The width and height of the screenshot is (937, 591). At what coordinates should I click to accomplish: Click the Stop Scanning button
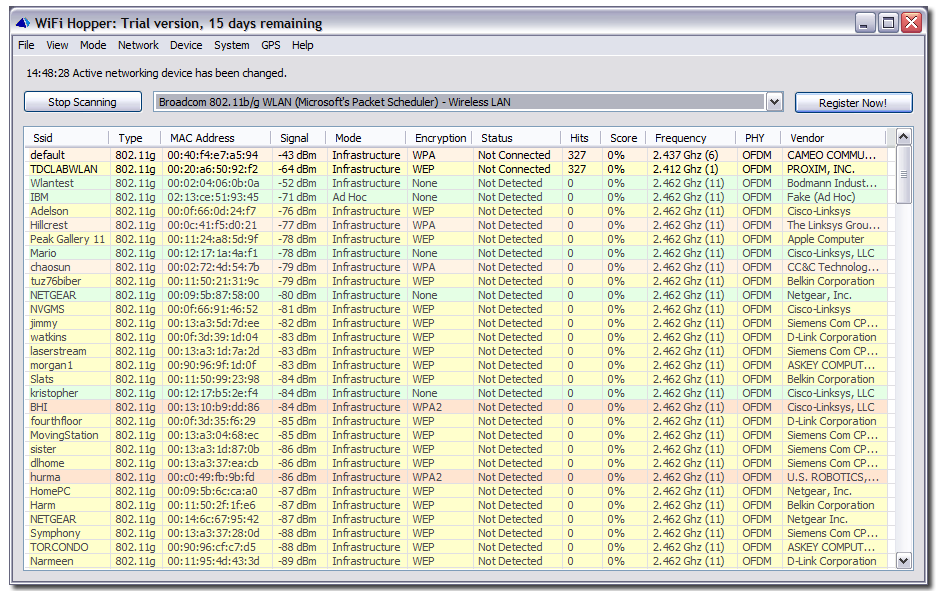coord(82,102)
